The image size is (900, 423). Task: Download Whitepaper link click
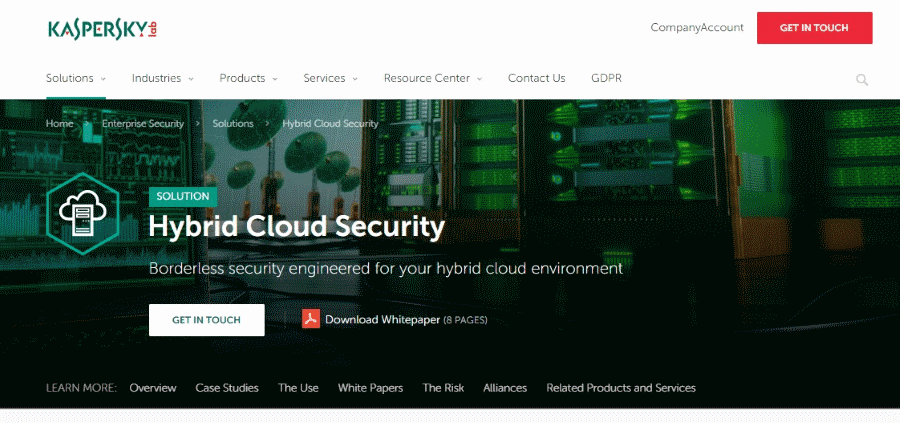pyautogui.click(x=382, y=320)
